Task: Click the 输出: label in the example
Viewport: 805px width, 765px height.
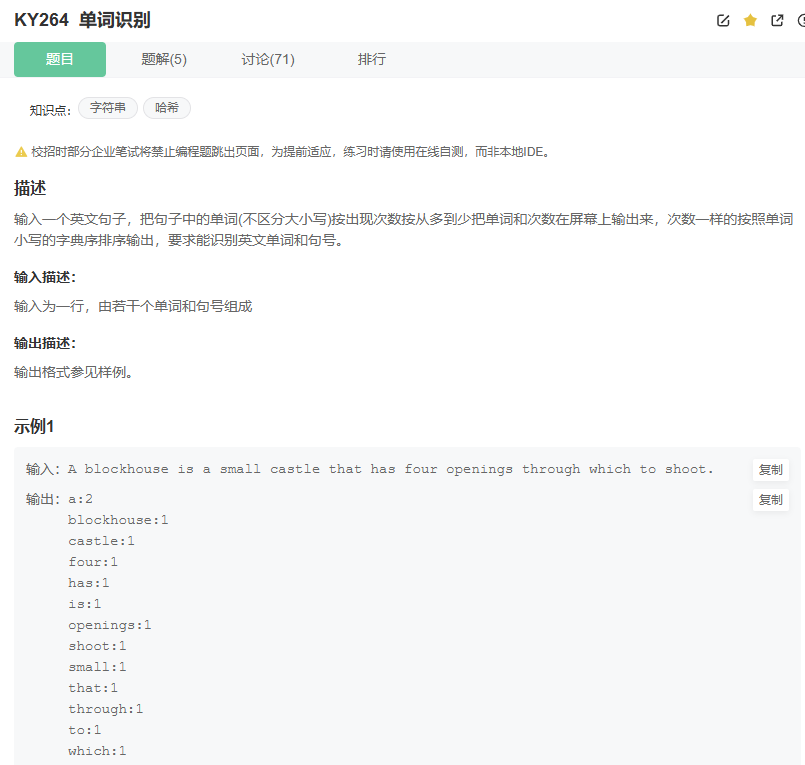Action: click(x=43, y=499)
